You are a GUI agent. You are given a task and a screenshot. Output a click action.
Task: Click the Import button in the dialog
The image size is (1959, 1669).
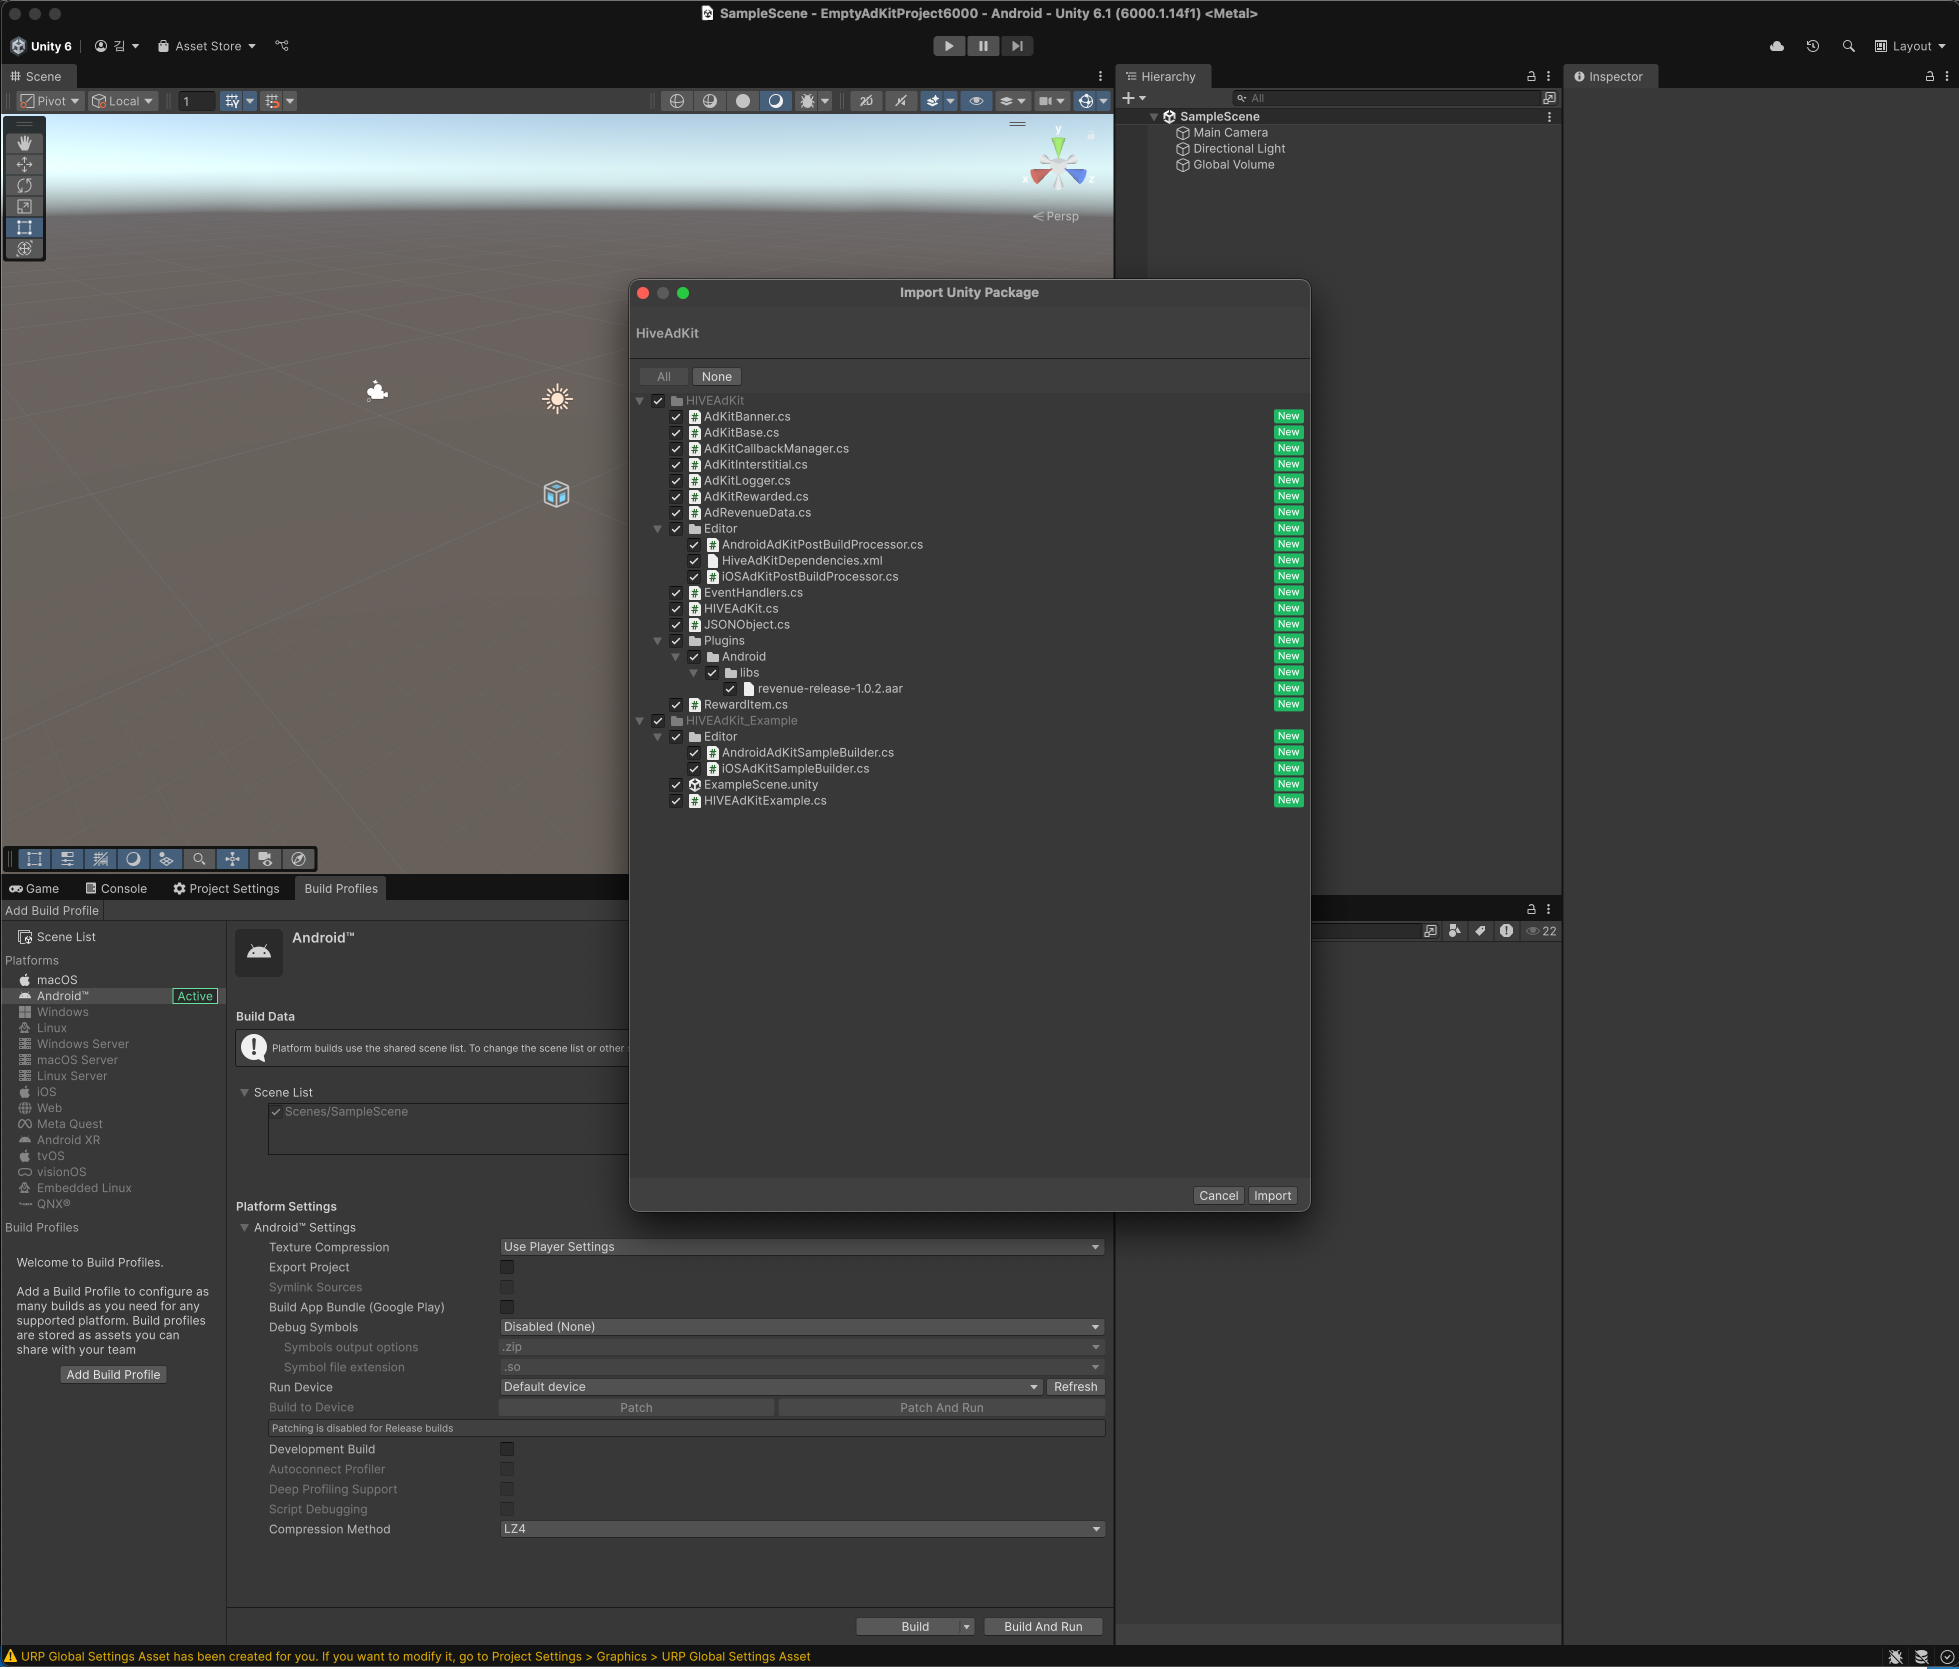coord(1272,1195)
